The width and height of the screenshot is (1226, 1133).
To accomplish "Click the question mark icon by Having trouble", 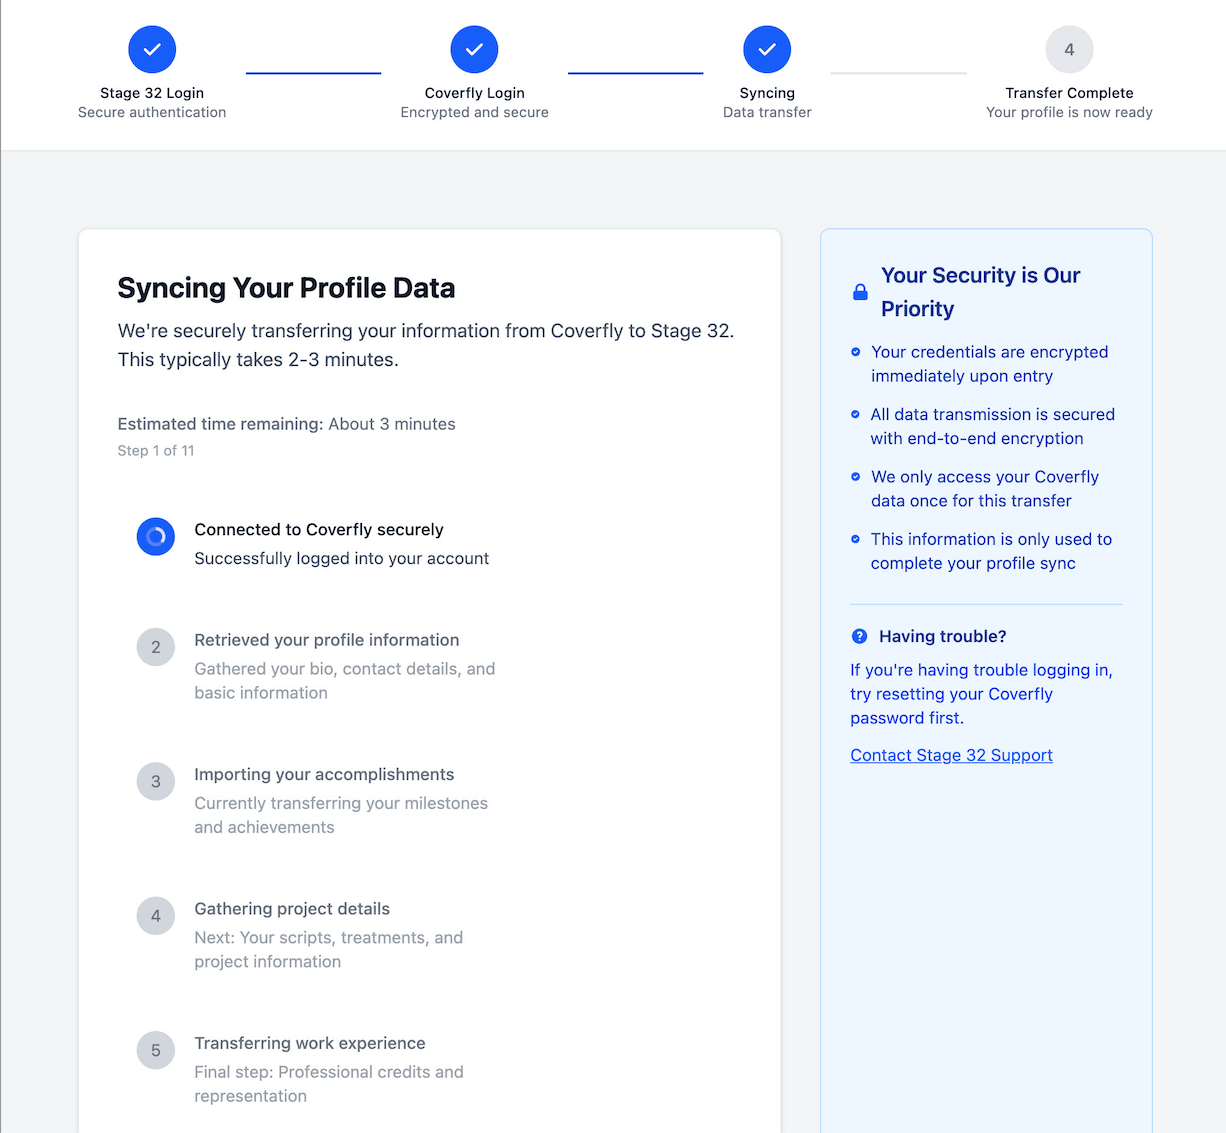I will 859,636.
